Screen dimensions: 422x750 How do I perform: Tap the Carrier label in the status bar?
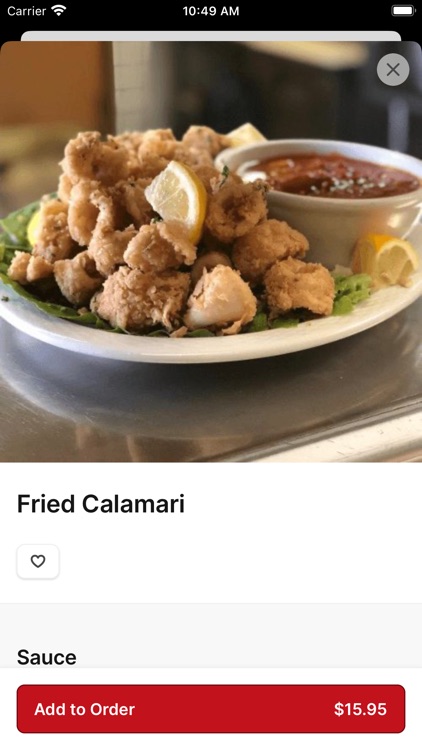coord(26,11)
